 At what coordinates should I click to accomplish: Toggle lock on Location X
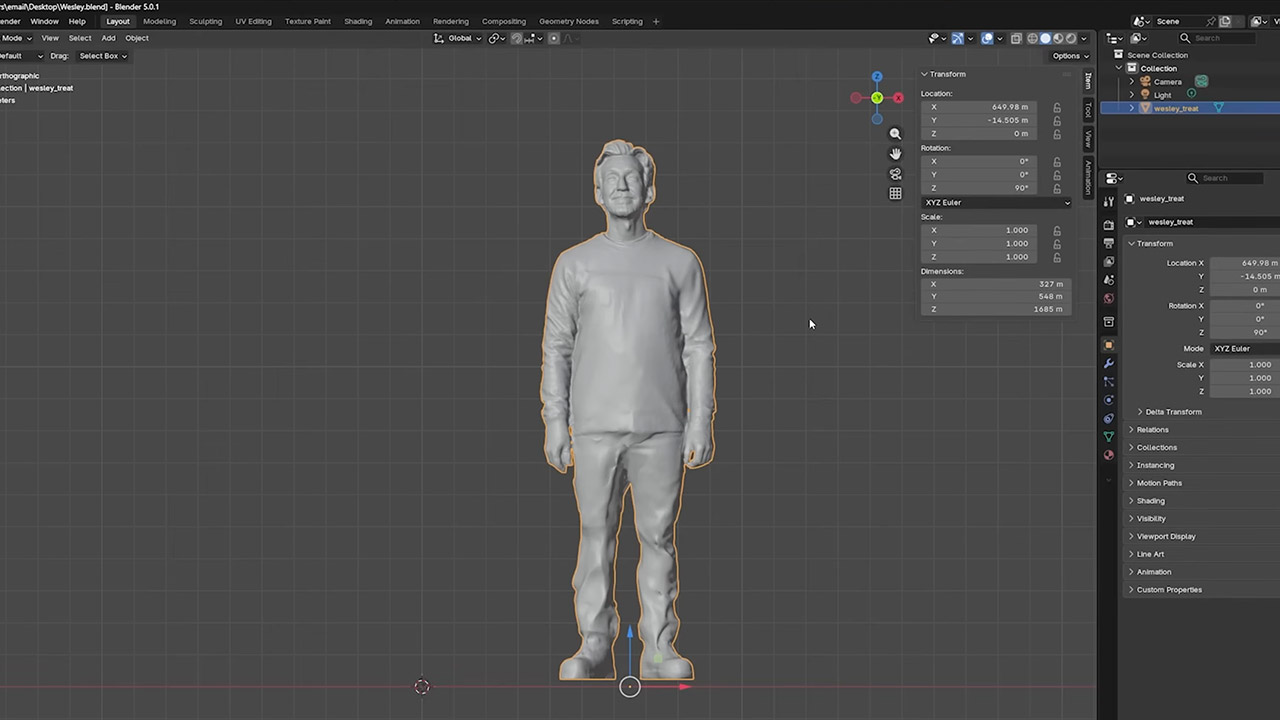1057,107
